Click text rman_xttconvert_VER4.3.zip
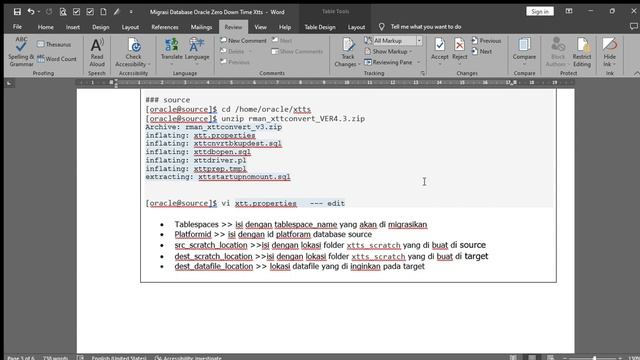The image size is (640, 360). [x=307, y=119]
